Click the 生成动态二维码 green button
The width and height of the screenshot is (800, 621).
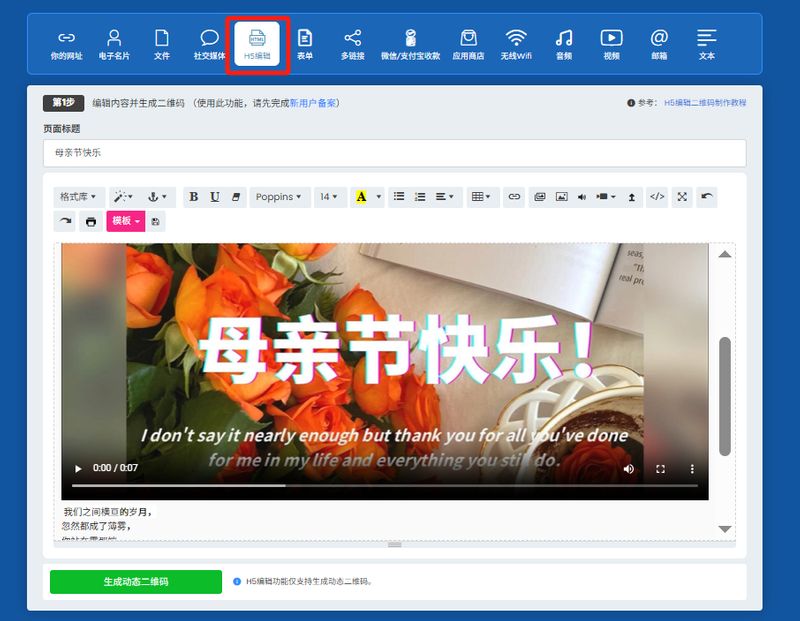coord(136,582)
